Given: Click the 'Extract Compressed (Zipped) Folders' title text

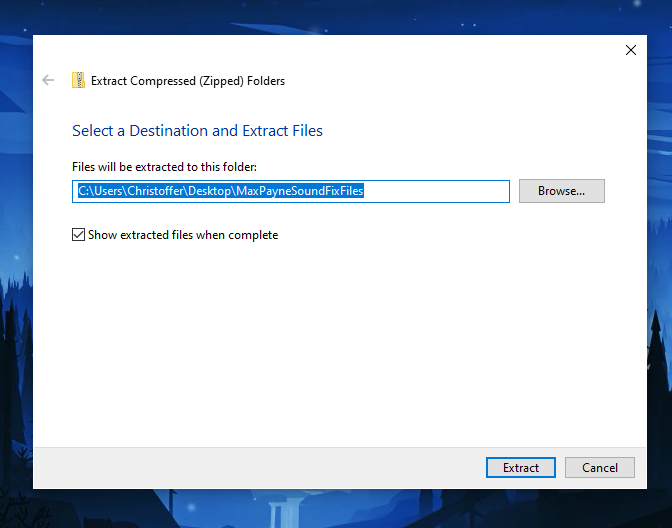Looking at the screenshot, I should click(x=187, y=81).
